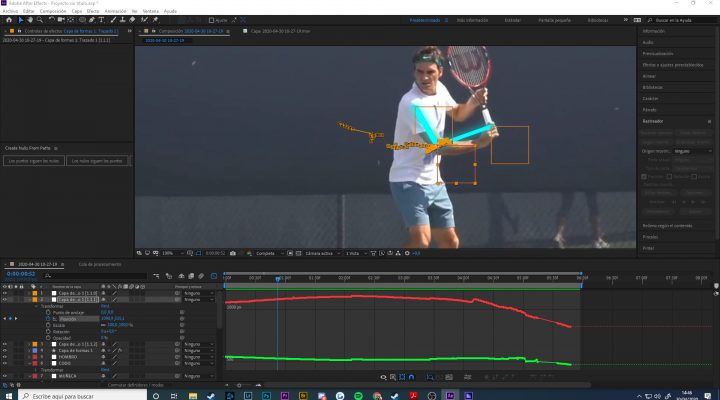Select the Pen tool

[x=92, y=20]
